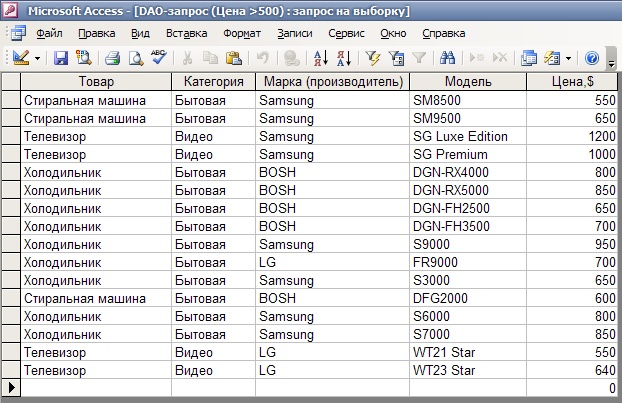Click the Cut scissors icon

point(187,58)
